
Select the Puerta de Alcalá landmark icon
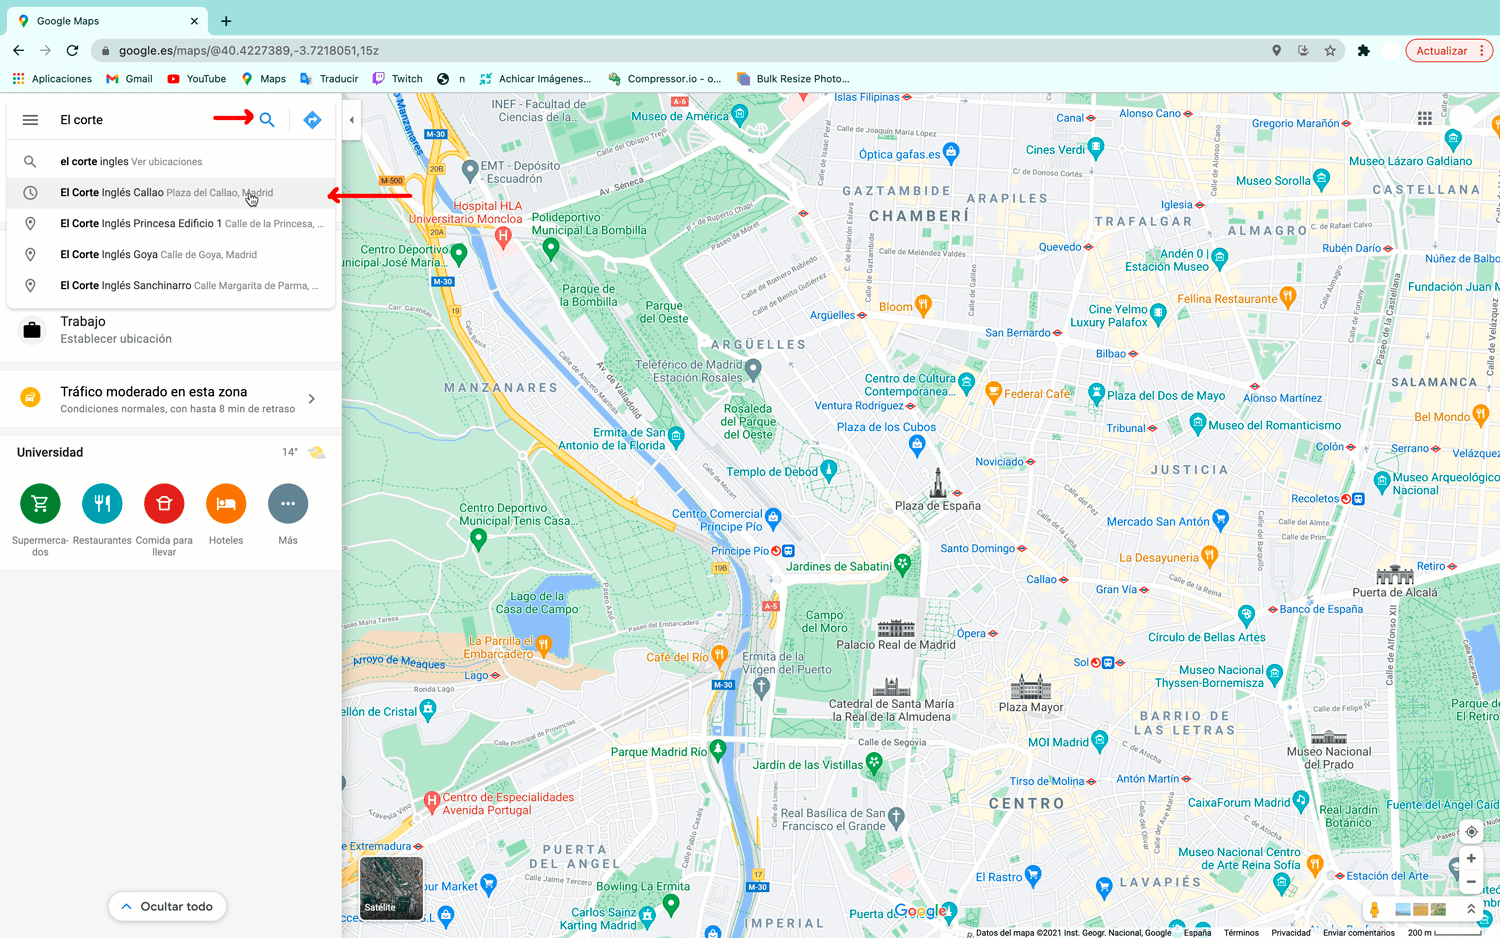pyautogui.click(x=1395, y=575)
